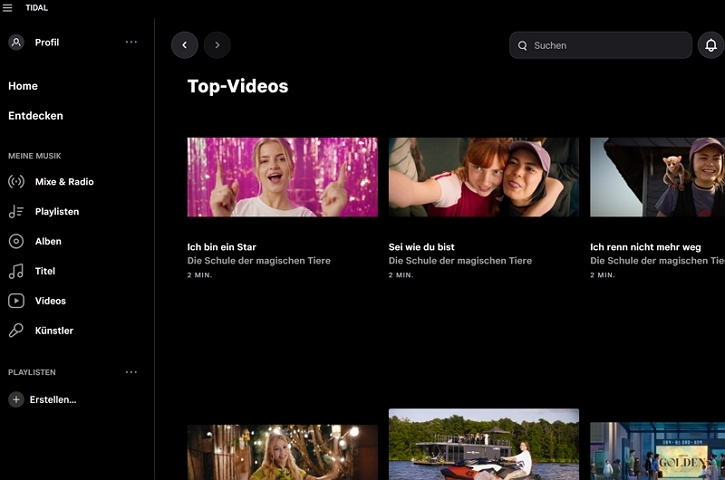Click the plus icon beside Erstellen
The image size is (725, 480).
click(x=16, y=400)
